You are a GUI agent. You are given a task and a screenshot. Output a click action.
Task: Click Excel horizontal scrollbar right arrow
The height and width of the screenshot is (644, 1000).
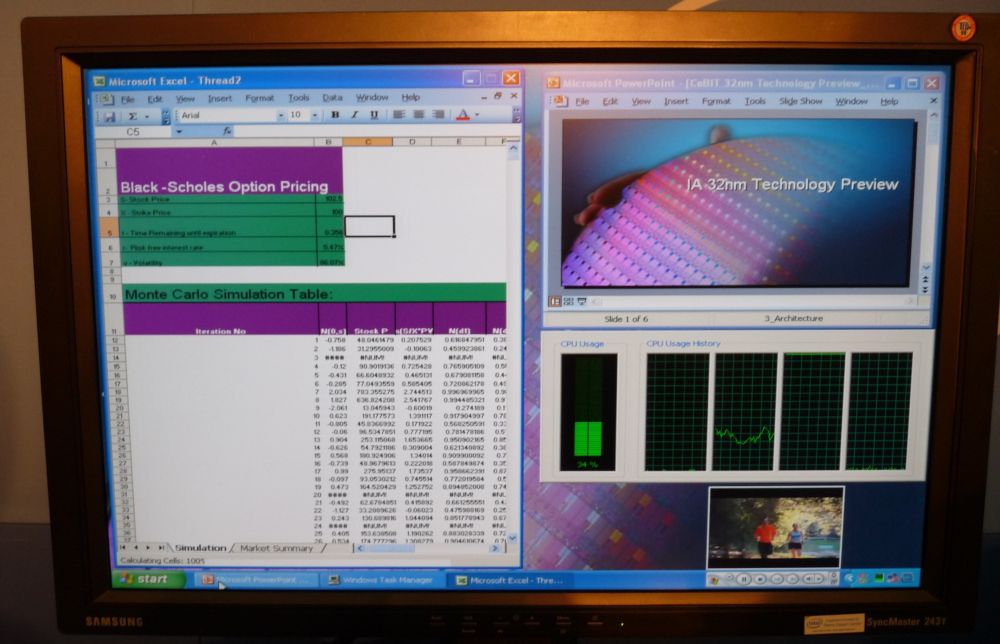point(494,548)
